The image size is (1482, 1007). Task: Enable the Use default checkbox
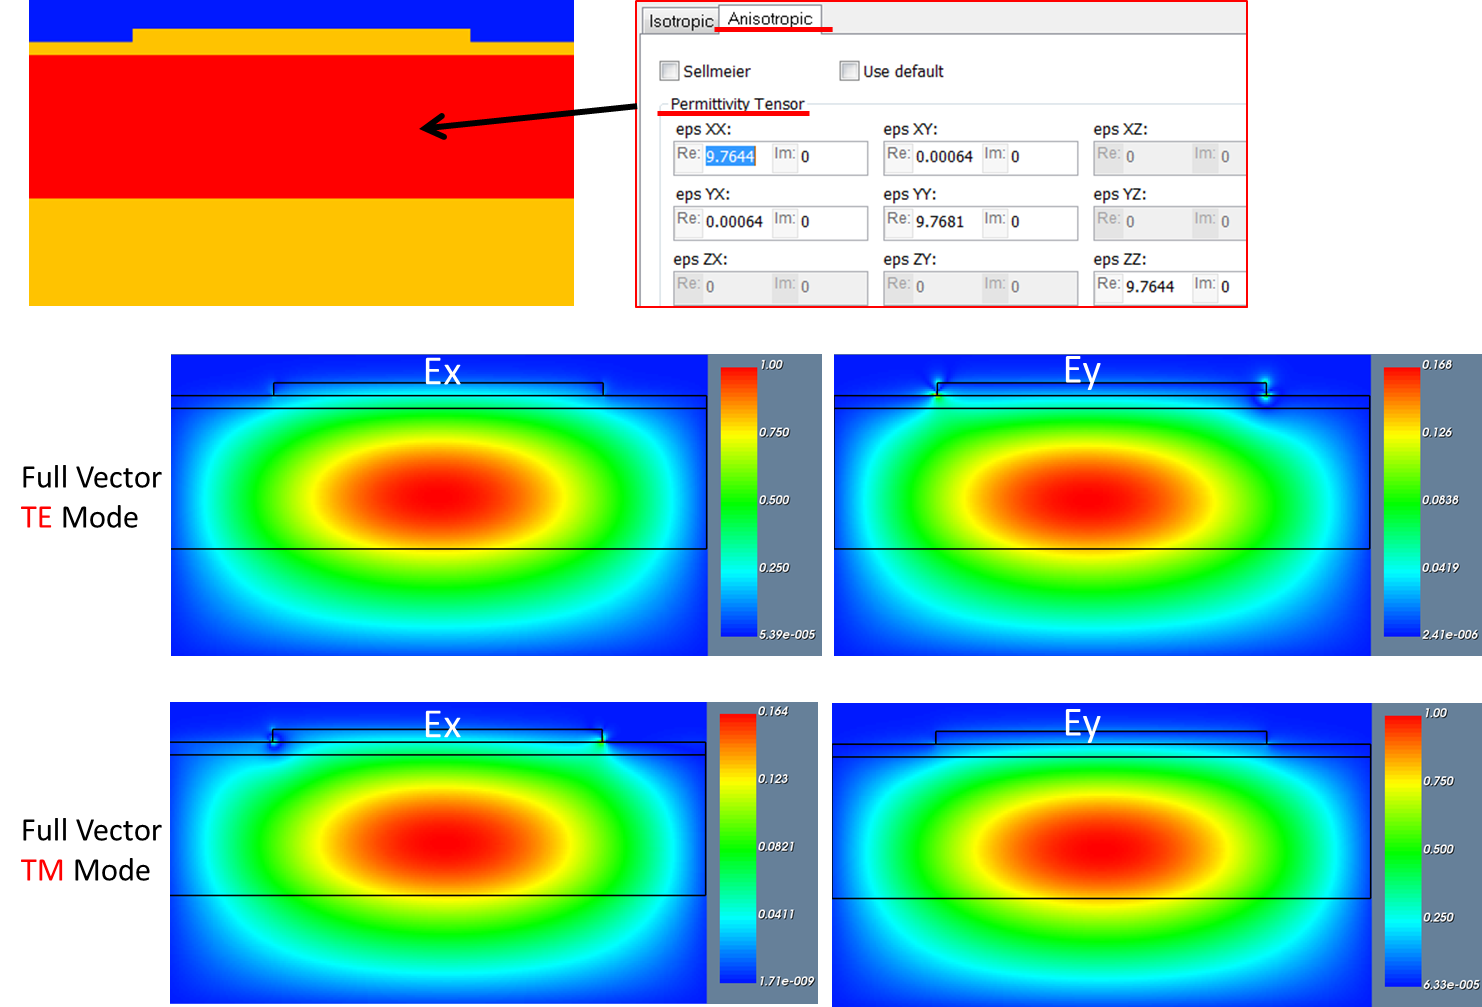pos(849,71)
